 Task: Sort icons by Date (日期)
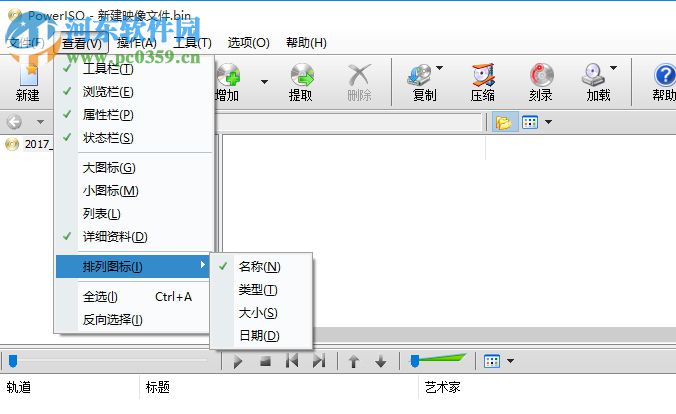pos(260,336)
